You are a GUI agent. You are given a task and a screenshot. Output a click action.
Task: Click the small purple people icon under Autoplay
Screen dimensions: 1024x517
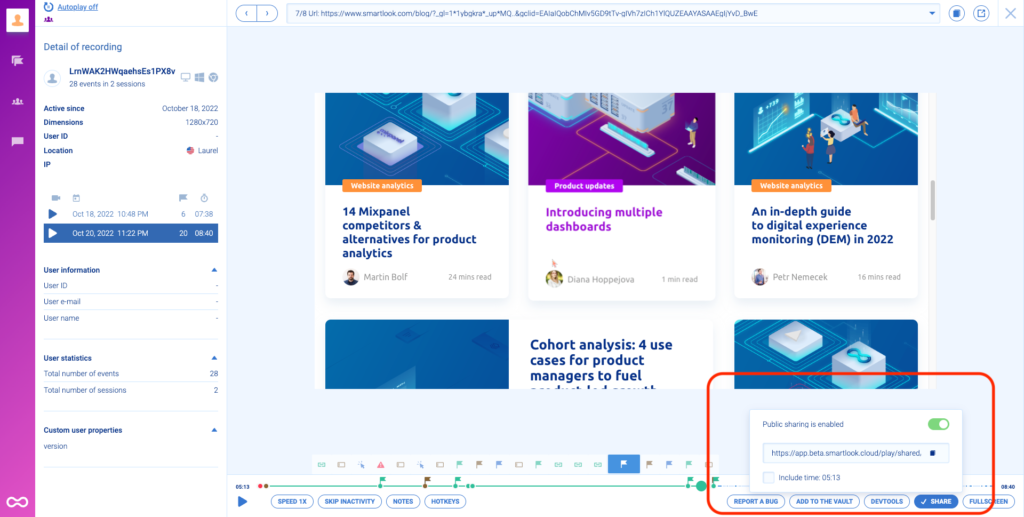48,20
